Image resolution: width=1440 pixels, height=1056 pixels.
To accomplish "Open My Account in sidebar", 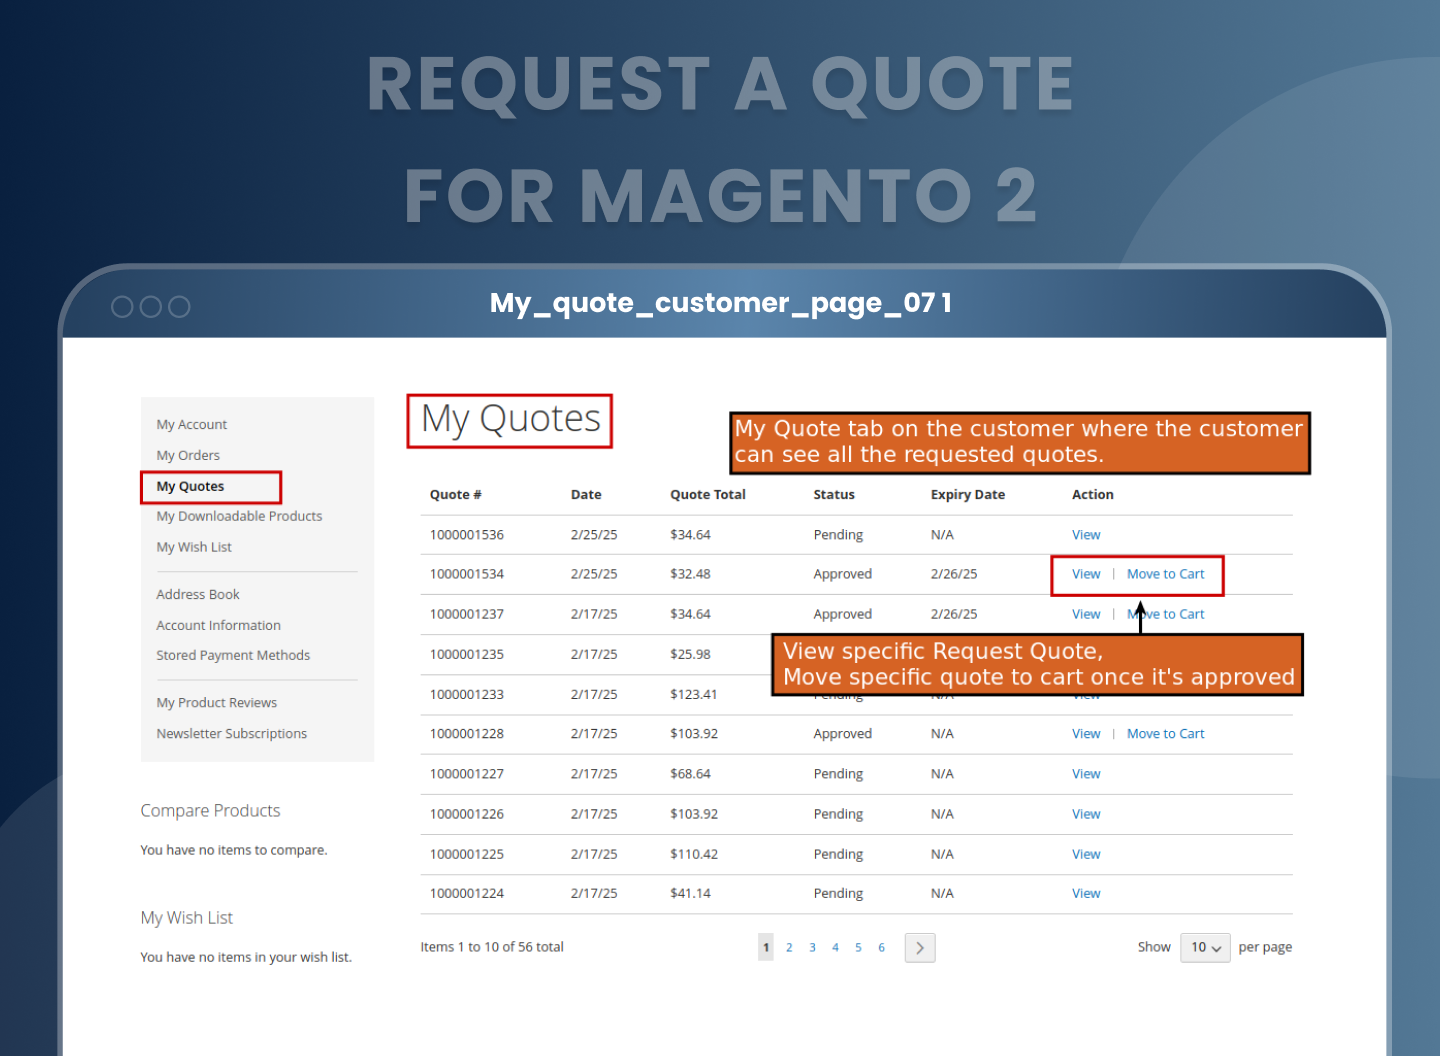I will [191, 425].
